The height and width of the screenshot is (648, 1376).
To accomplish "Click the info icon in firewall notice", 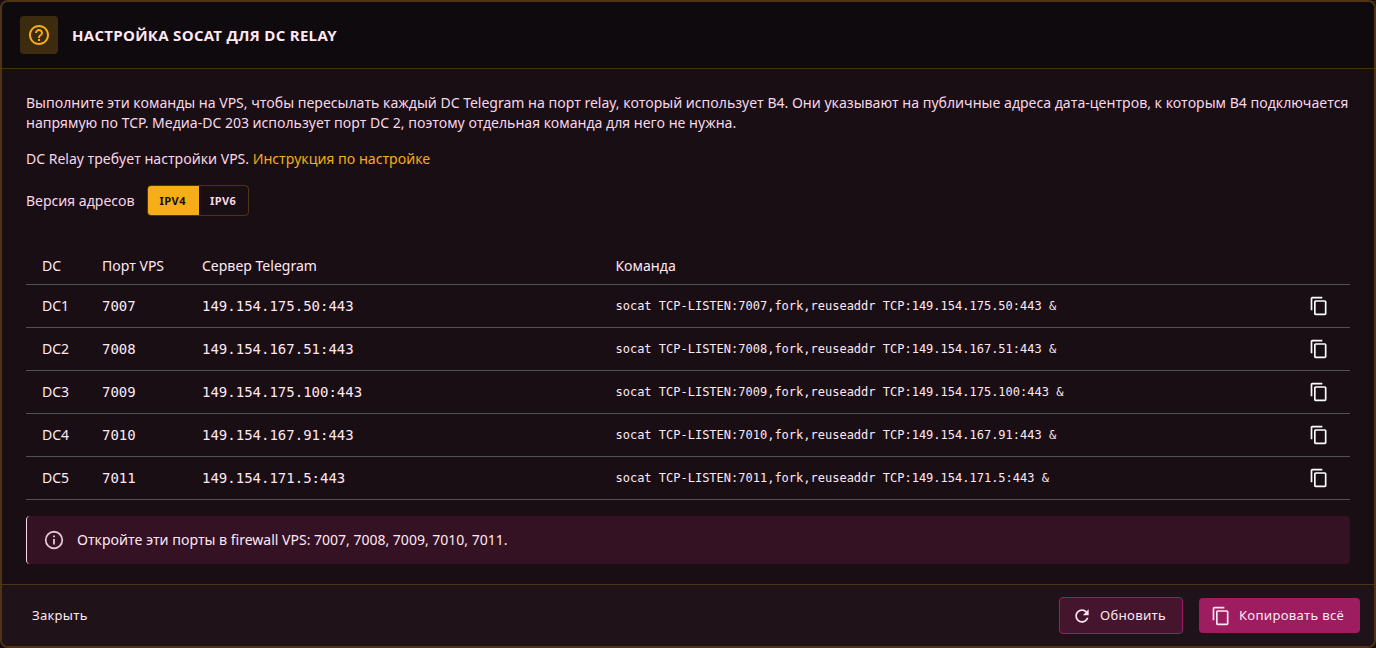I will [x=55, y=540].
